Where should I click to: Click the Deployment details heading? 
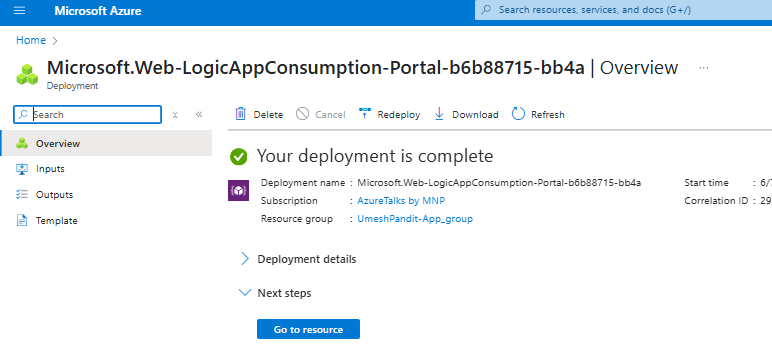pyautogui.click(x=307, y=259)
